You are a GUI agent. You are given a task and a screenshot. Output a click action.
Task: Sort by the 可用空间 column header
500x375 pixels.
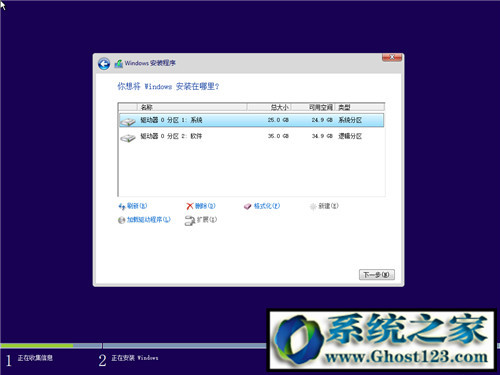click(x=312, y=107)
